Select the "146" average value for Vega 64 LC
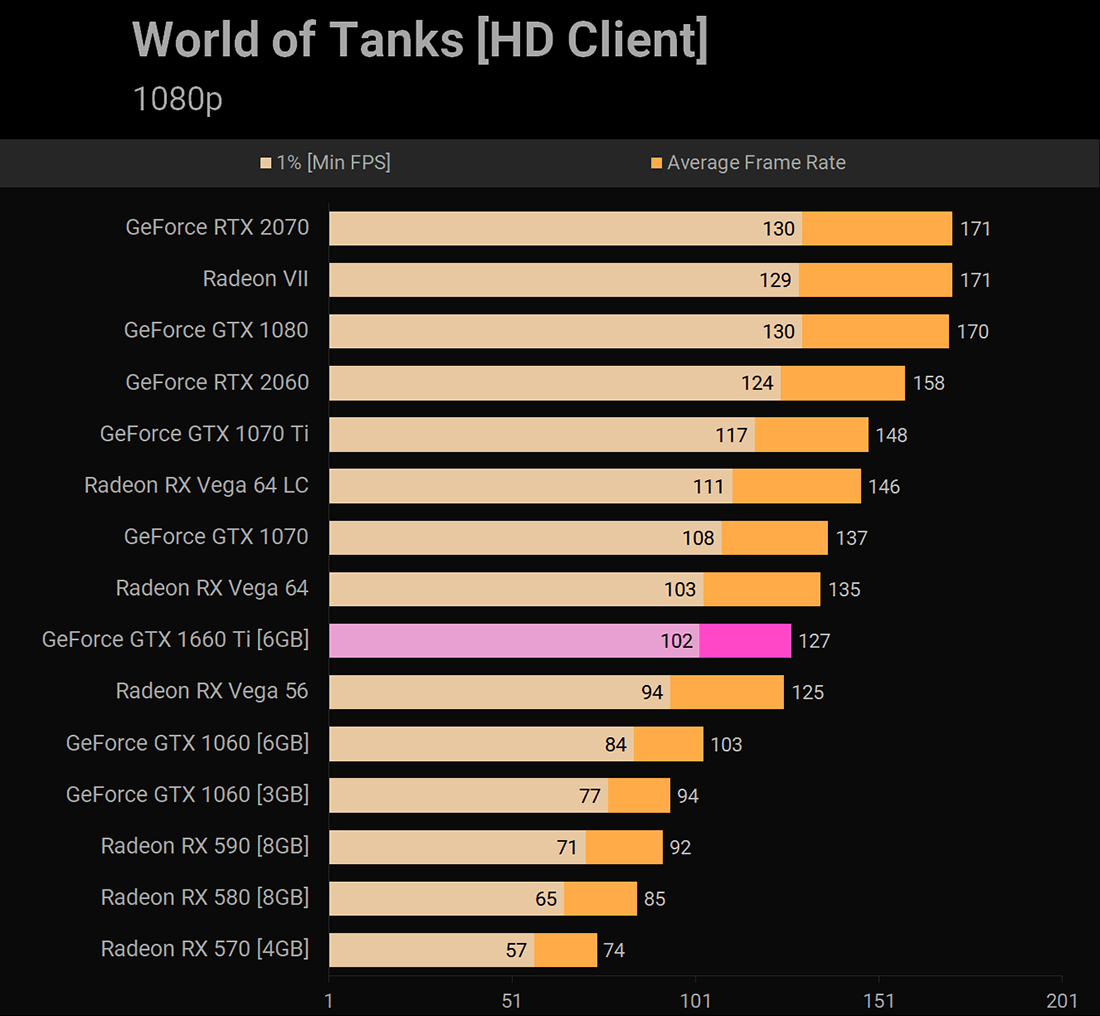The height and width of the screenshot is (1016, 1100). (884, 486)
